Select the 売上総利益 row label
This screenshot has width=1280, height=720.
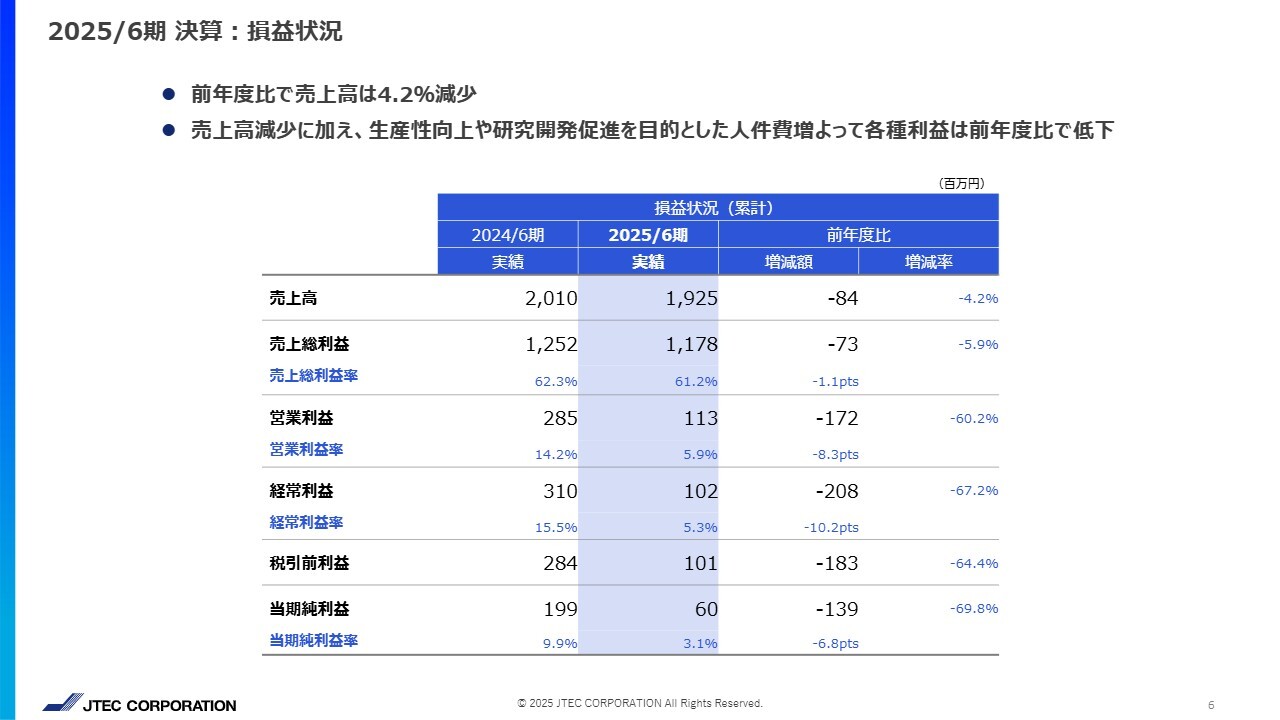pos(310,344)
